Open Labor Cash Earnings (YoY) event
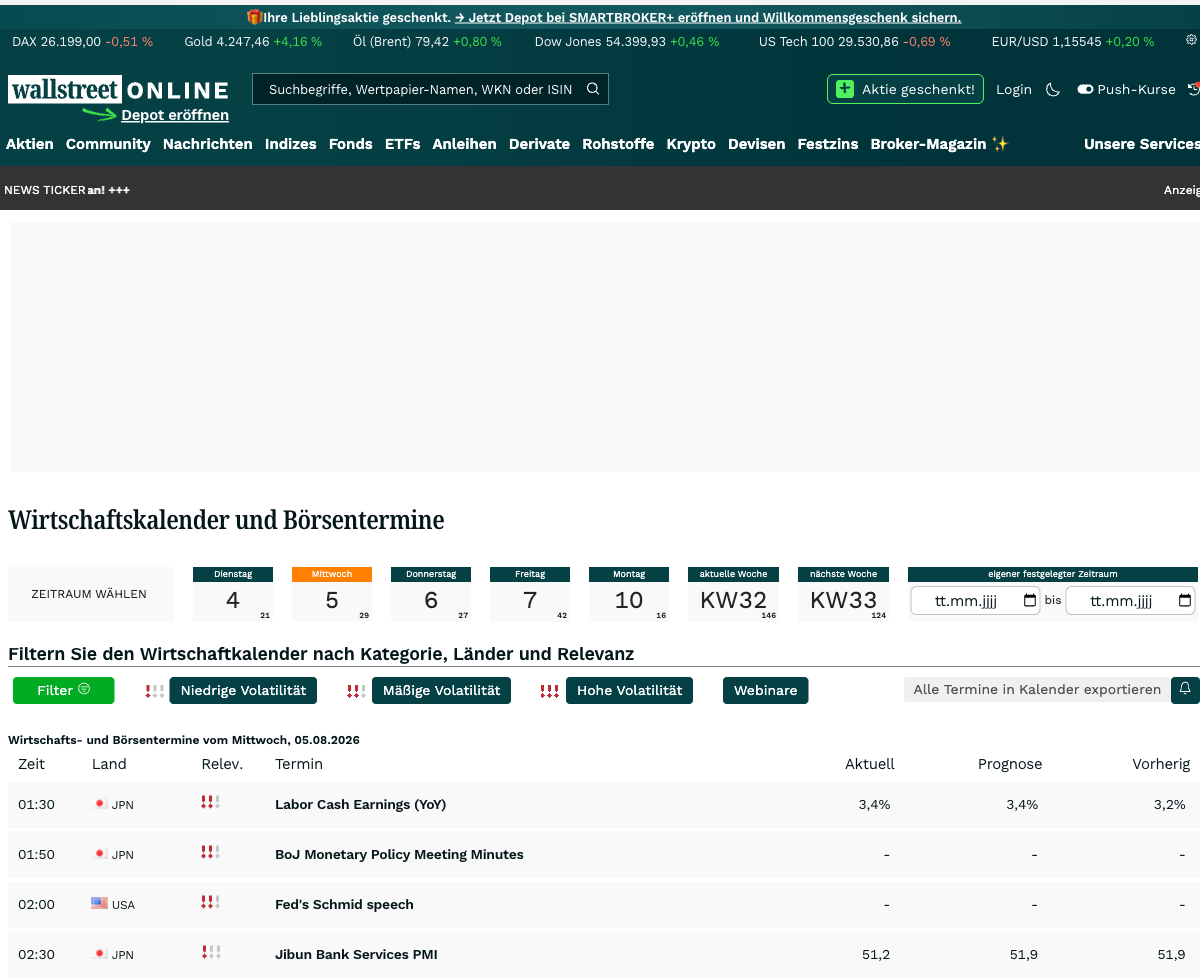1200x979 pixels. tap(360, 804)
